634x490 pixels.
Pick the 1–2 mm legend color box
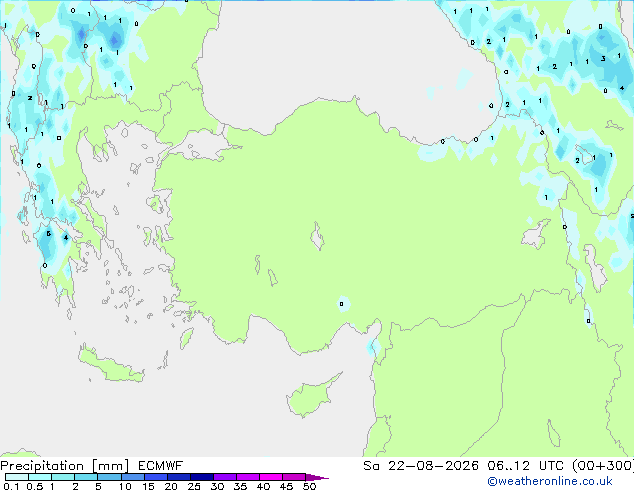tap(63, 477)
